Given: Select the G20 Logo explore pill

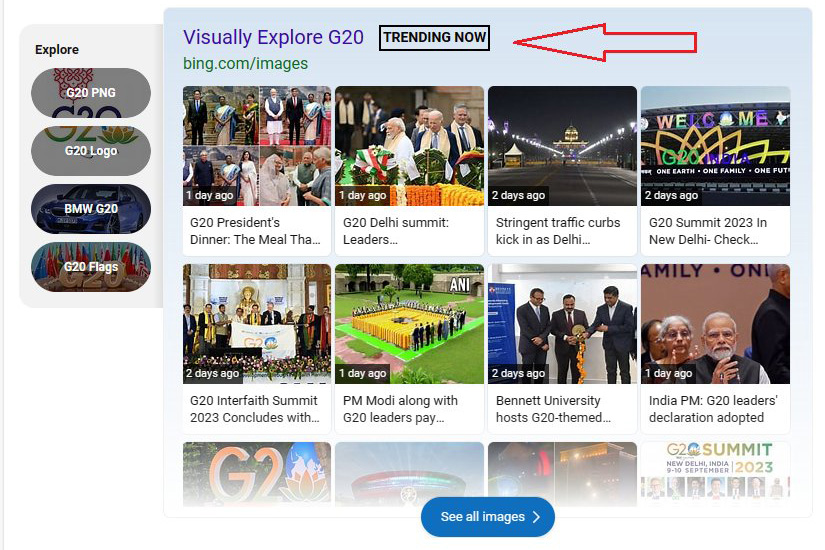Looking at the screenshot, I should (91, 151).
